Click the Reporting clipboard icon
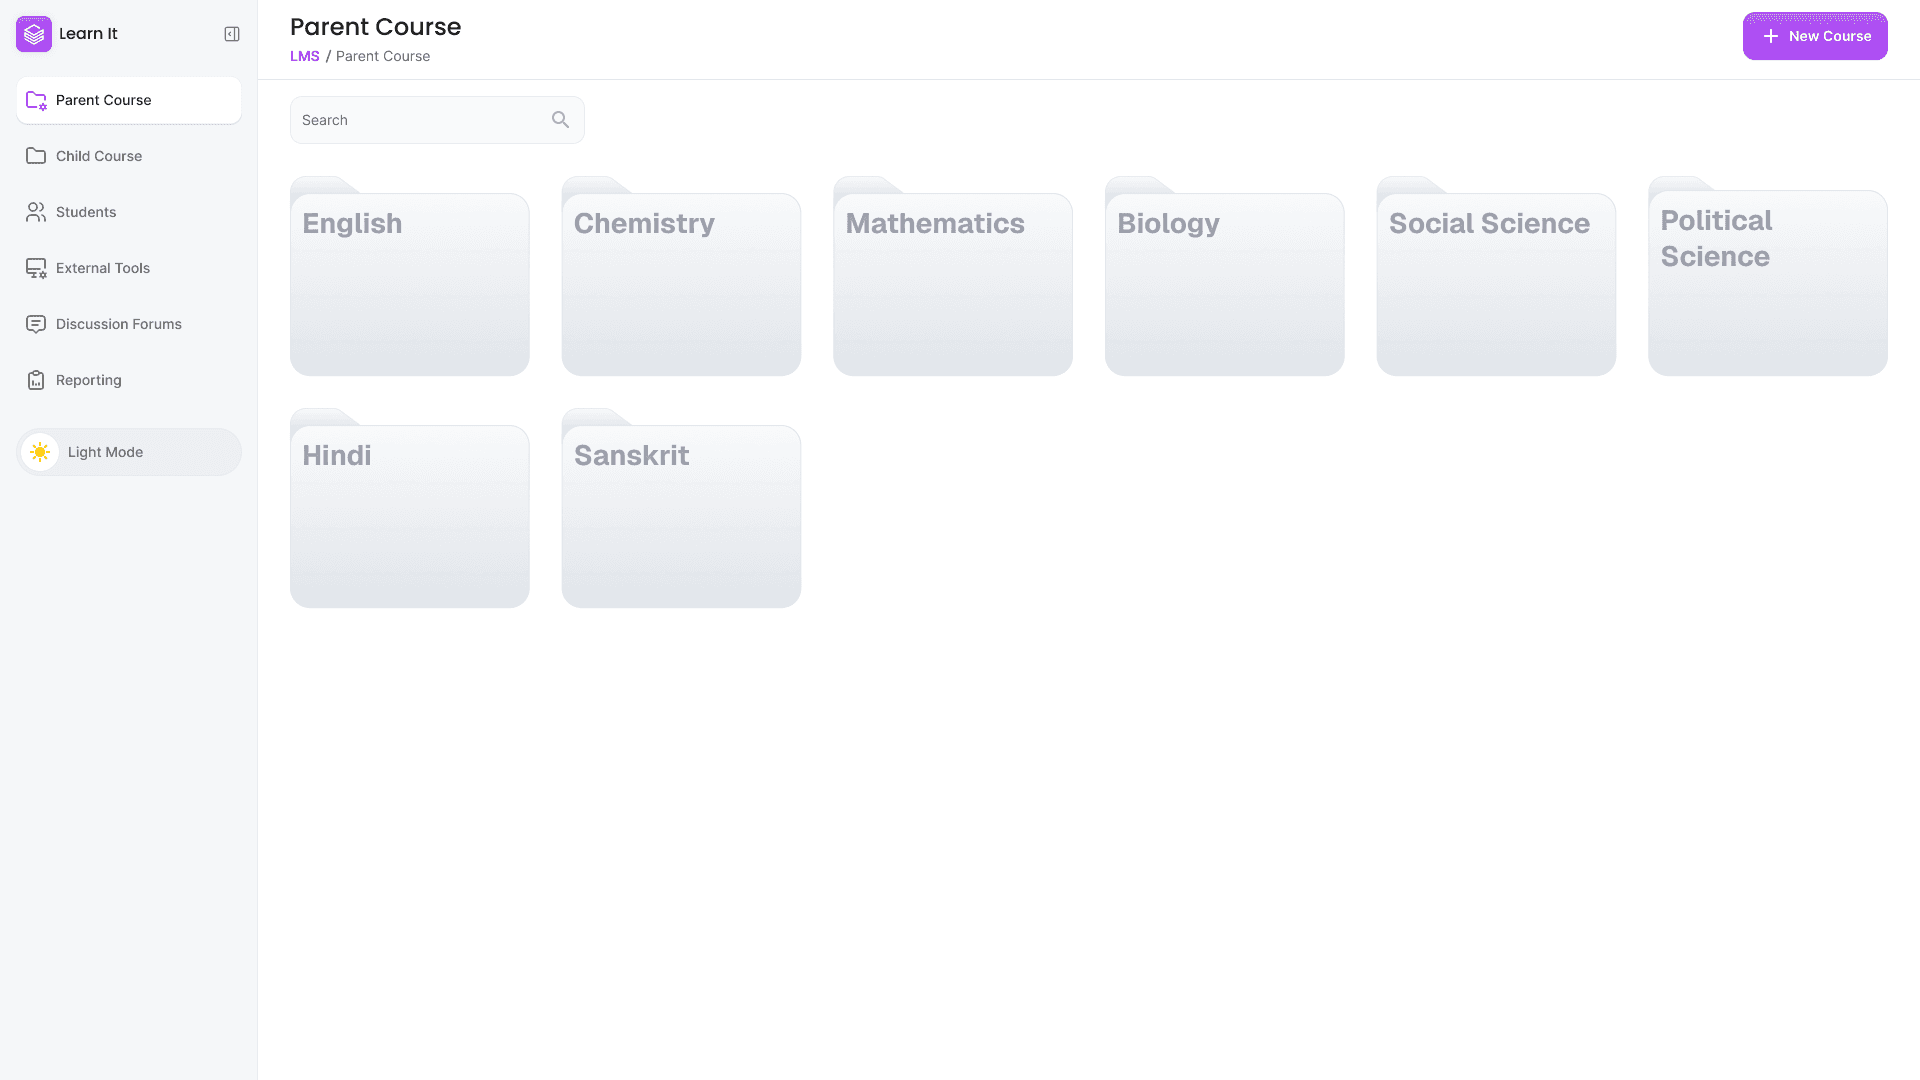Screen dimensions: 1920x1080 coord(36,380)
